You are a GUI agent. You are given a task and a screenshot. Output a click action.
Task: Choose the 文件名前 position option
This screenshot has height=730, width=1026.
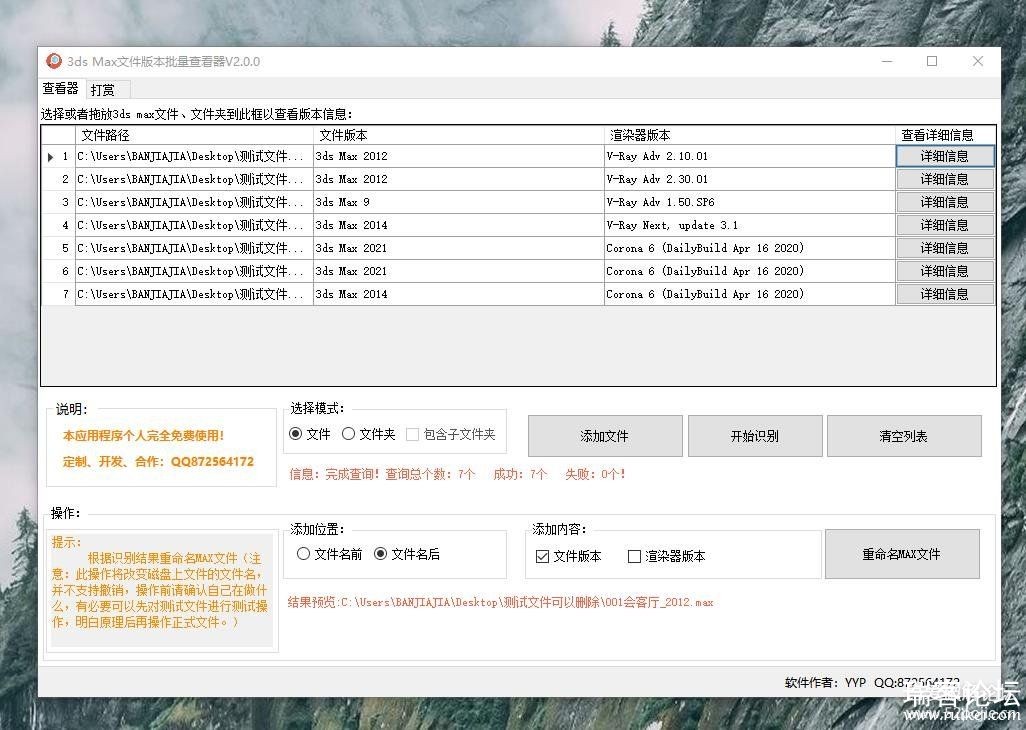point(329,554)
